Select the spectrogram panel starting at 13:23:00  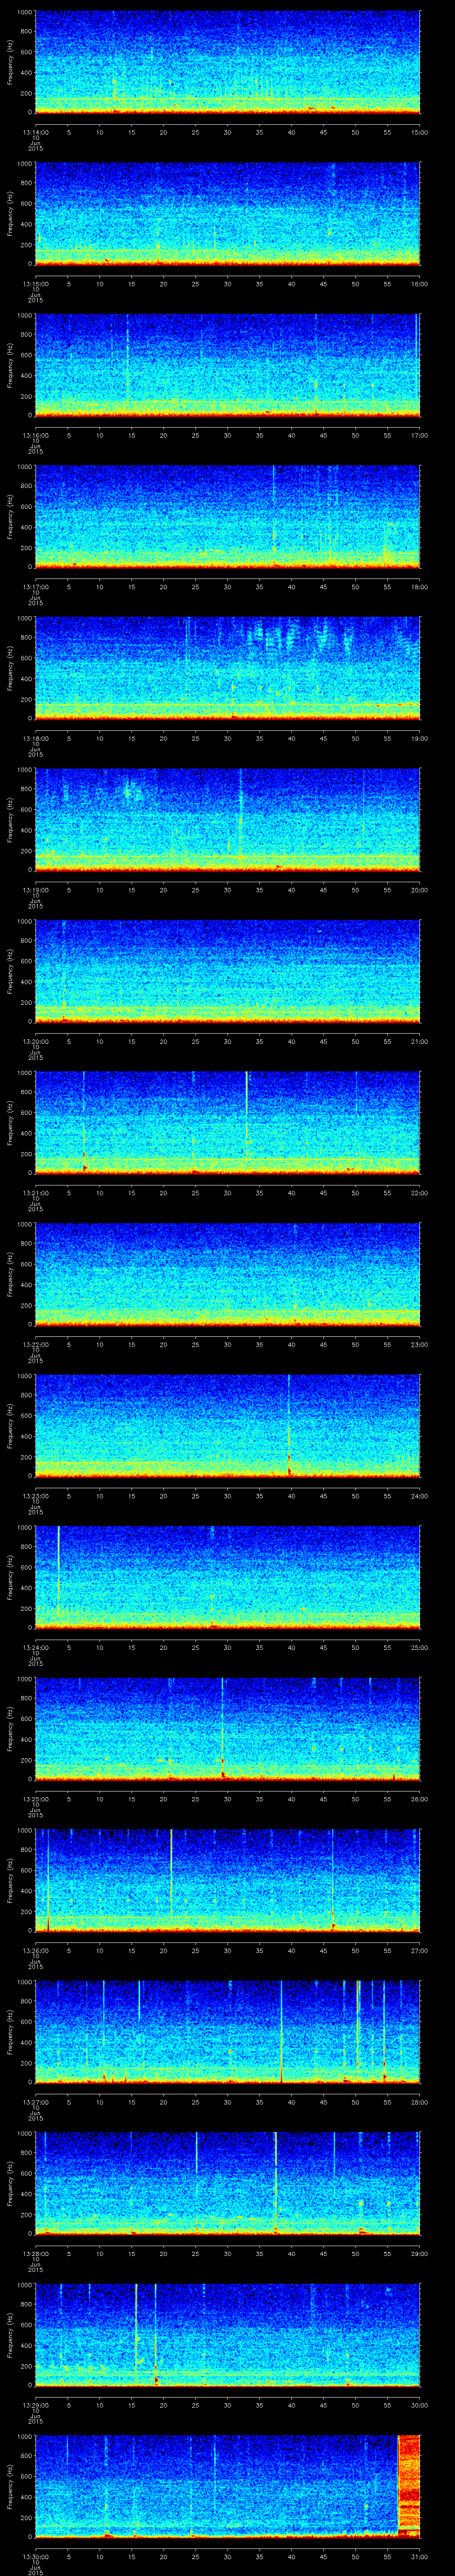(228, 1426)
